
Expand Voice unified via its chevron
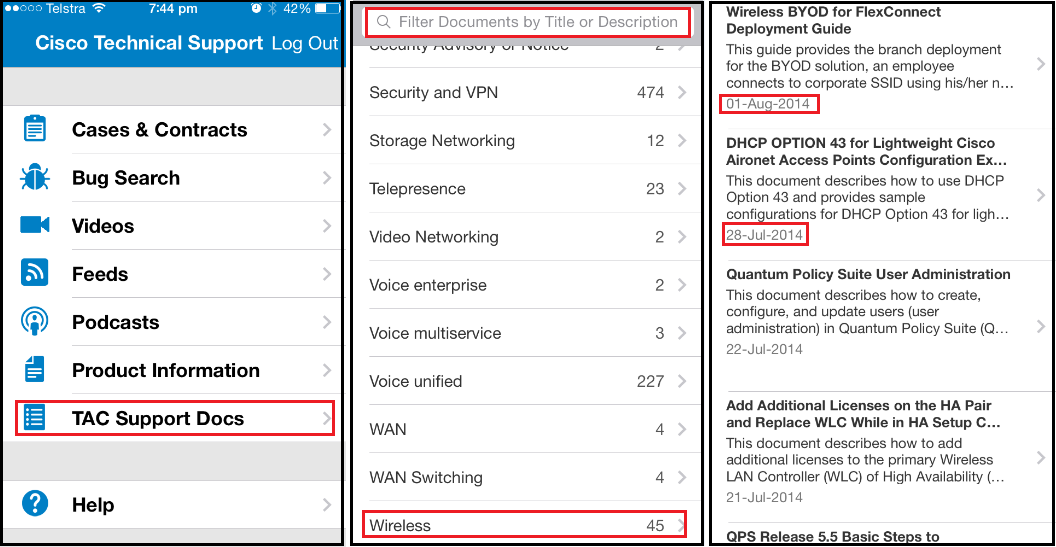[x=682, y=381]
